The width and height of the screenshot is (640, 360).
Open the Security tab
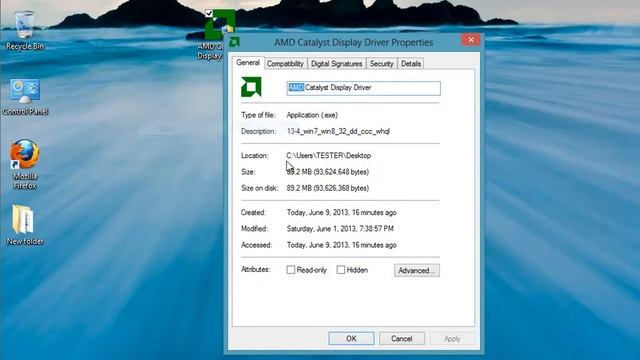tap(382, 64)
